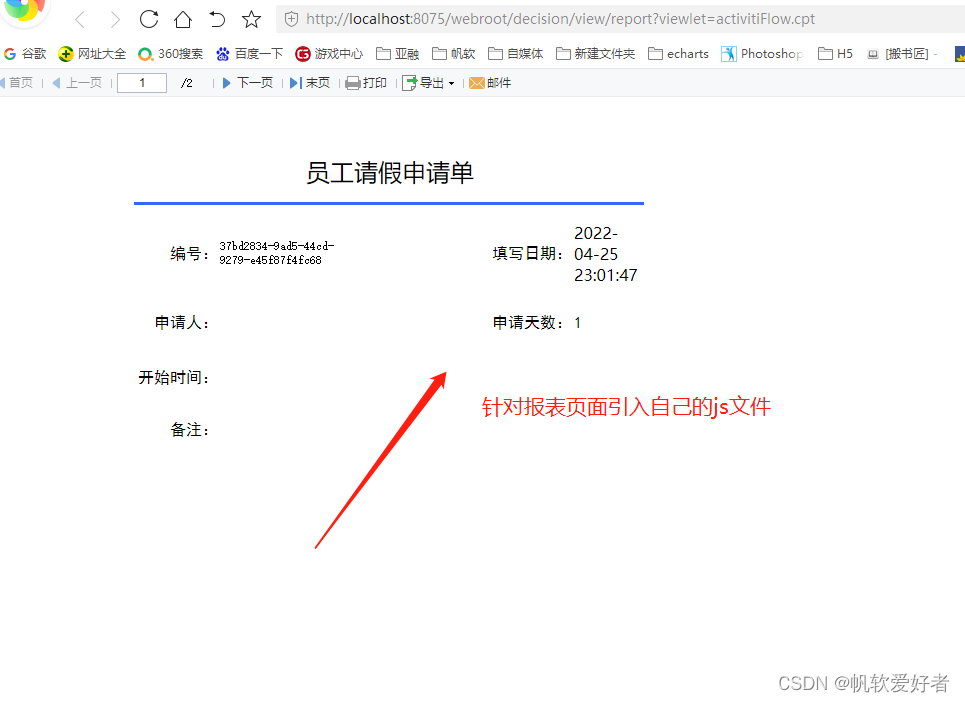Open the H5 bookmark folder
This screenshot has height=702, width=965.
tap(835, 54)
